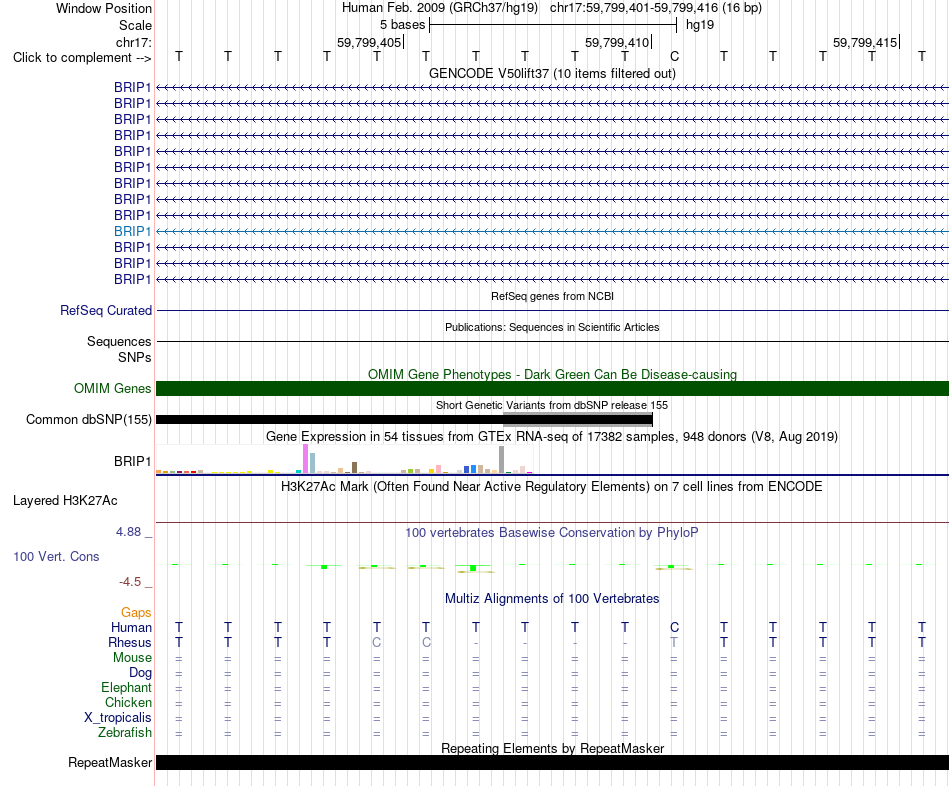Click the Dog alignment row label

tap(140, 672)
